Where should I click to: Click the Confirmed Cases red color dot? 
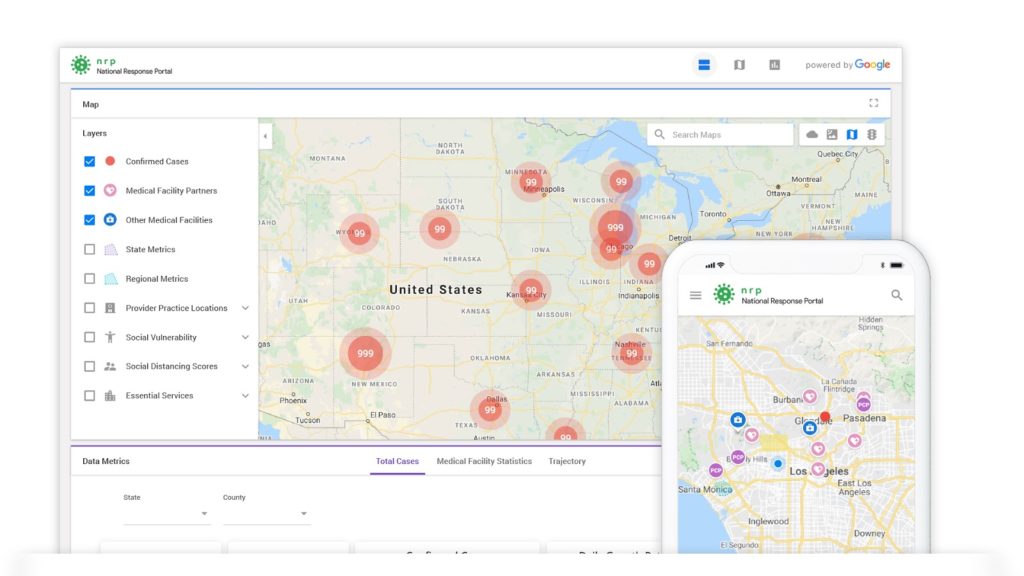pyautogui.click(x=110, y=161)
